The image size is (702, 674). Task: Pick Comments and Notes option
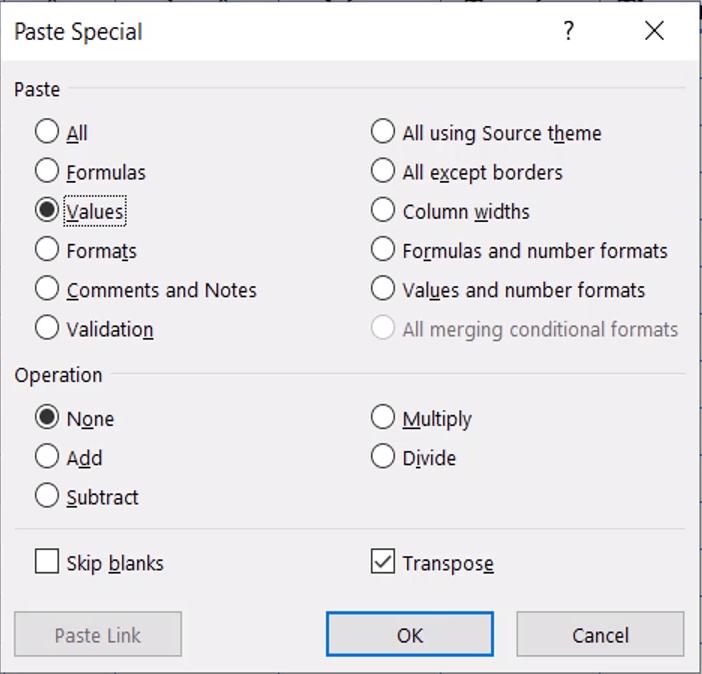47,289
